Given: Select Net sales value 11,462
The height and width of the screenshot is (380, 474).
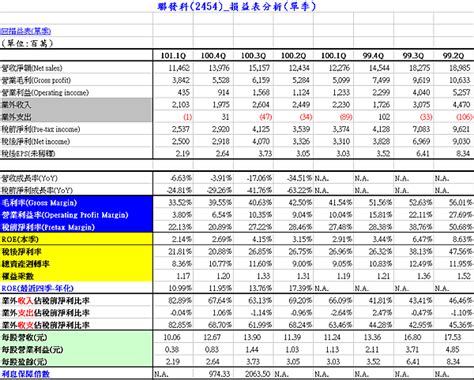Looking at the screenshot, I should (179, 68).
